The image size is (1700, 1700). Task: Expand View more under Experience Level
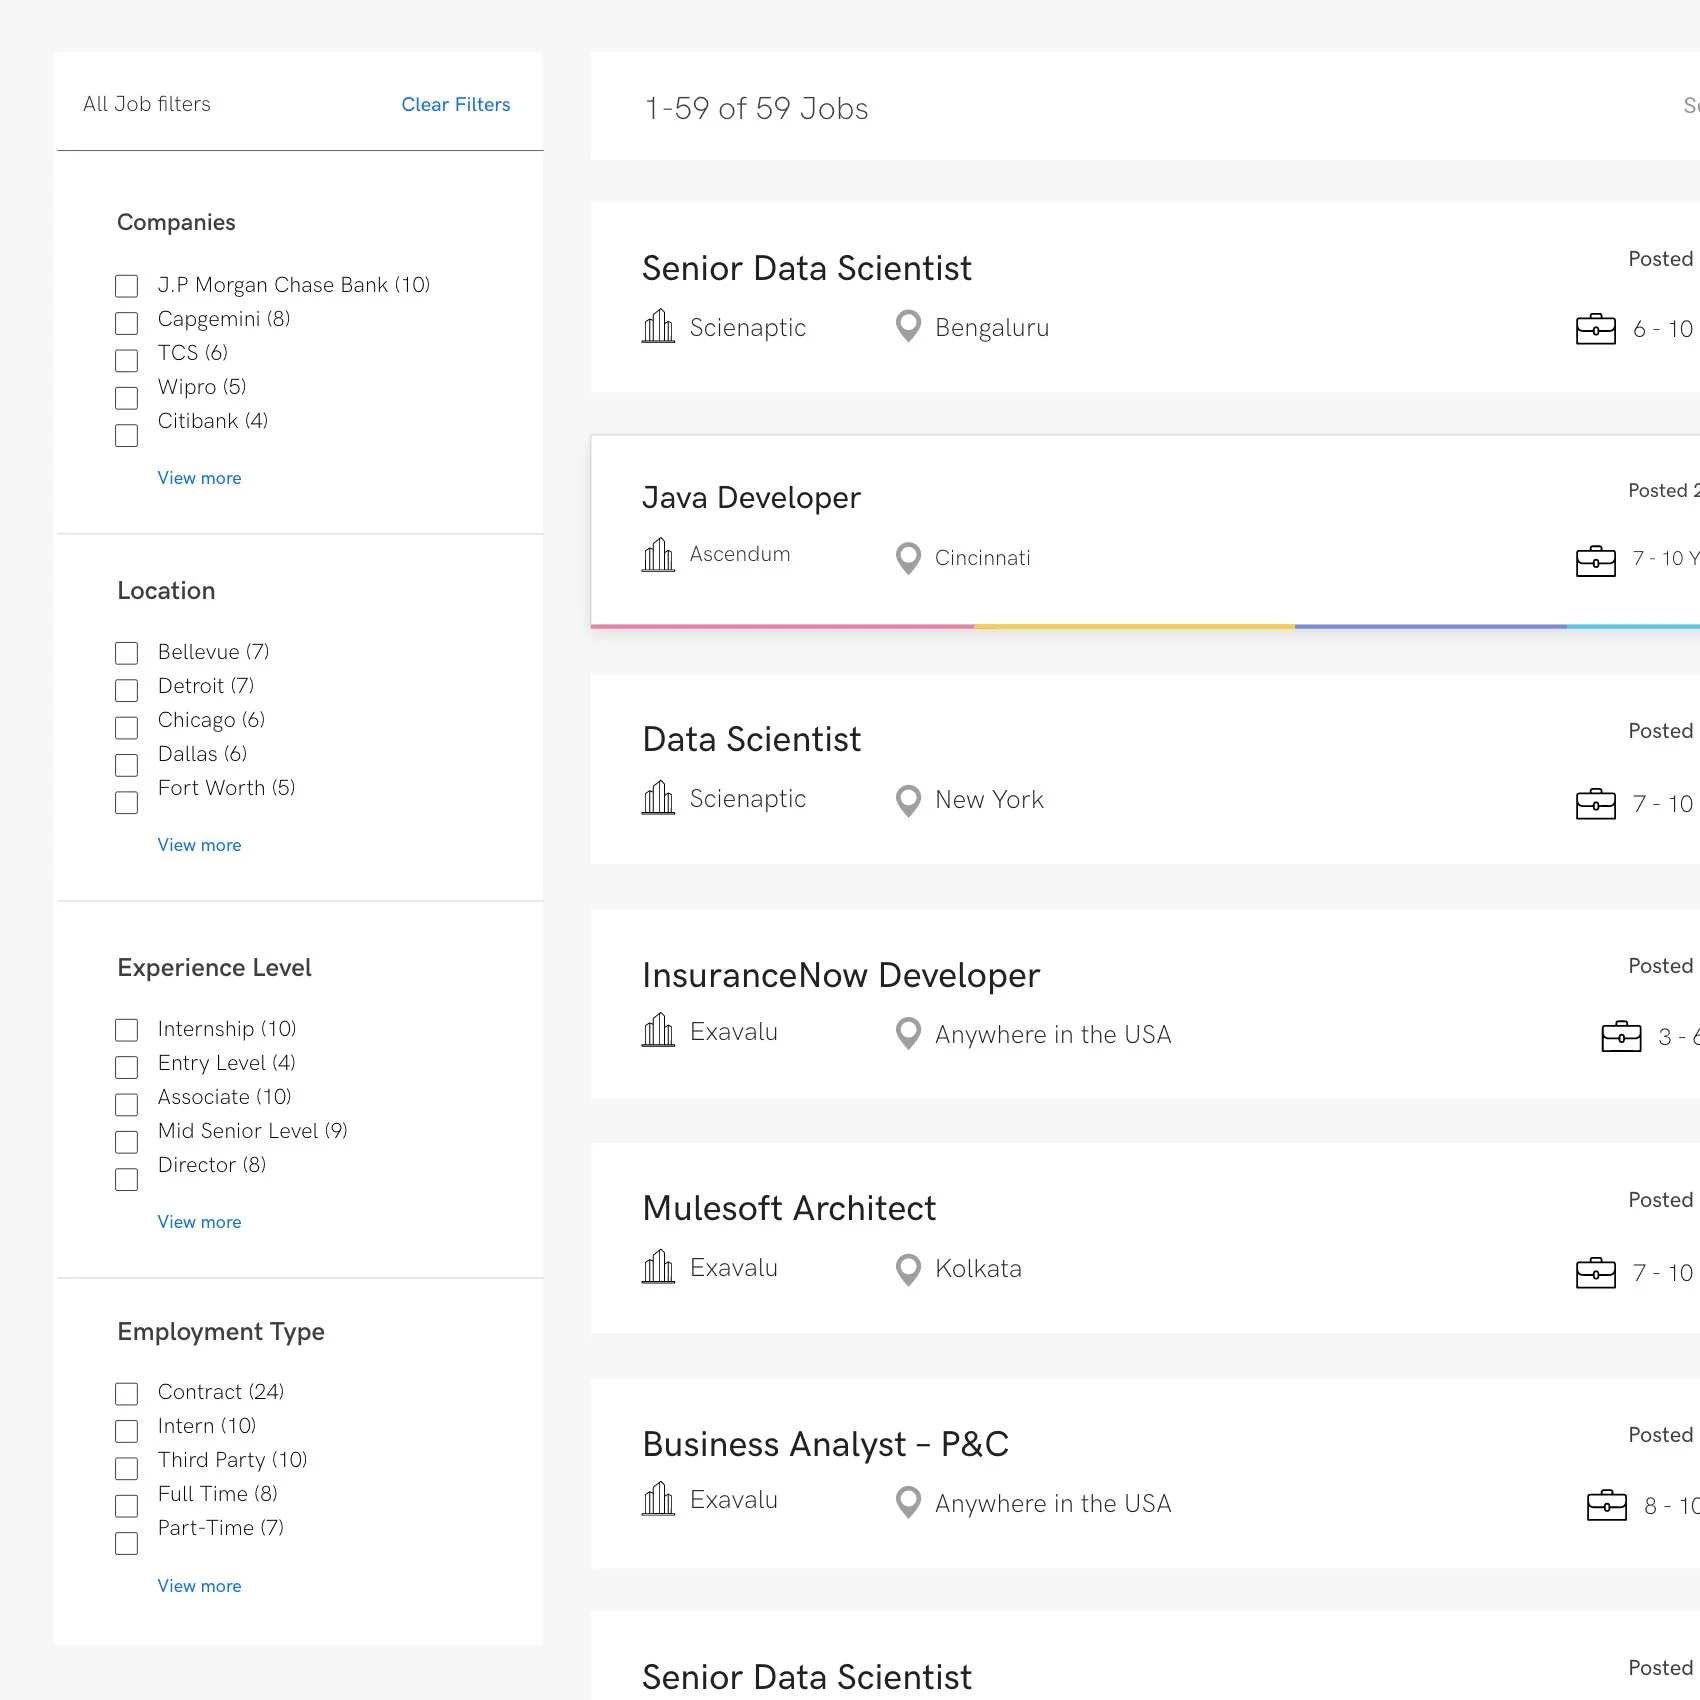click(199, 1221)
